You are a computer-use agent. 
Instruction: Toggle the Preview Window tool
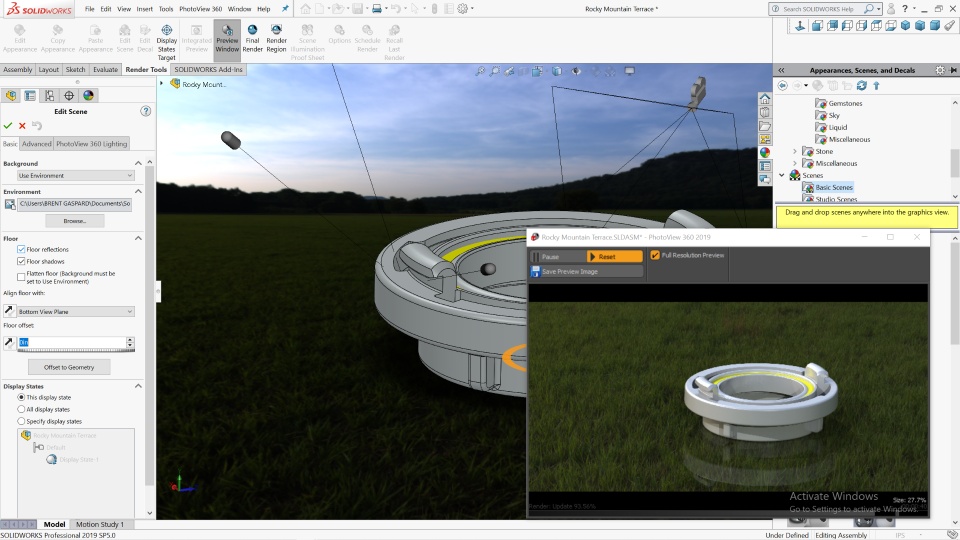coord(227,38)
